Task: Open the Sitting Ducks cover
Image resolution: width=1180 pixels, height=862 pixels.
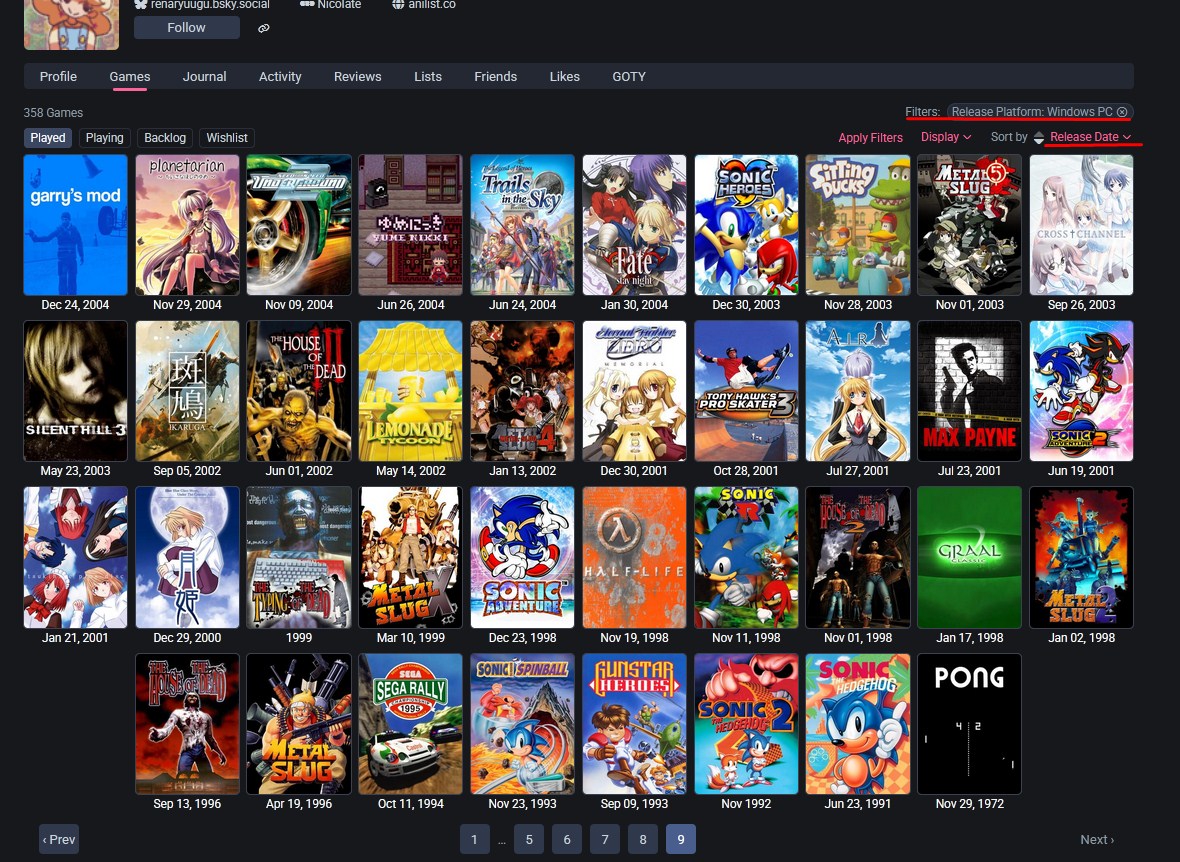Action: tap(858, 225)
